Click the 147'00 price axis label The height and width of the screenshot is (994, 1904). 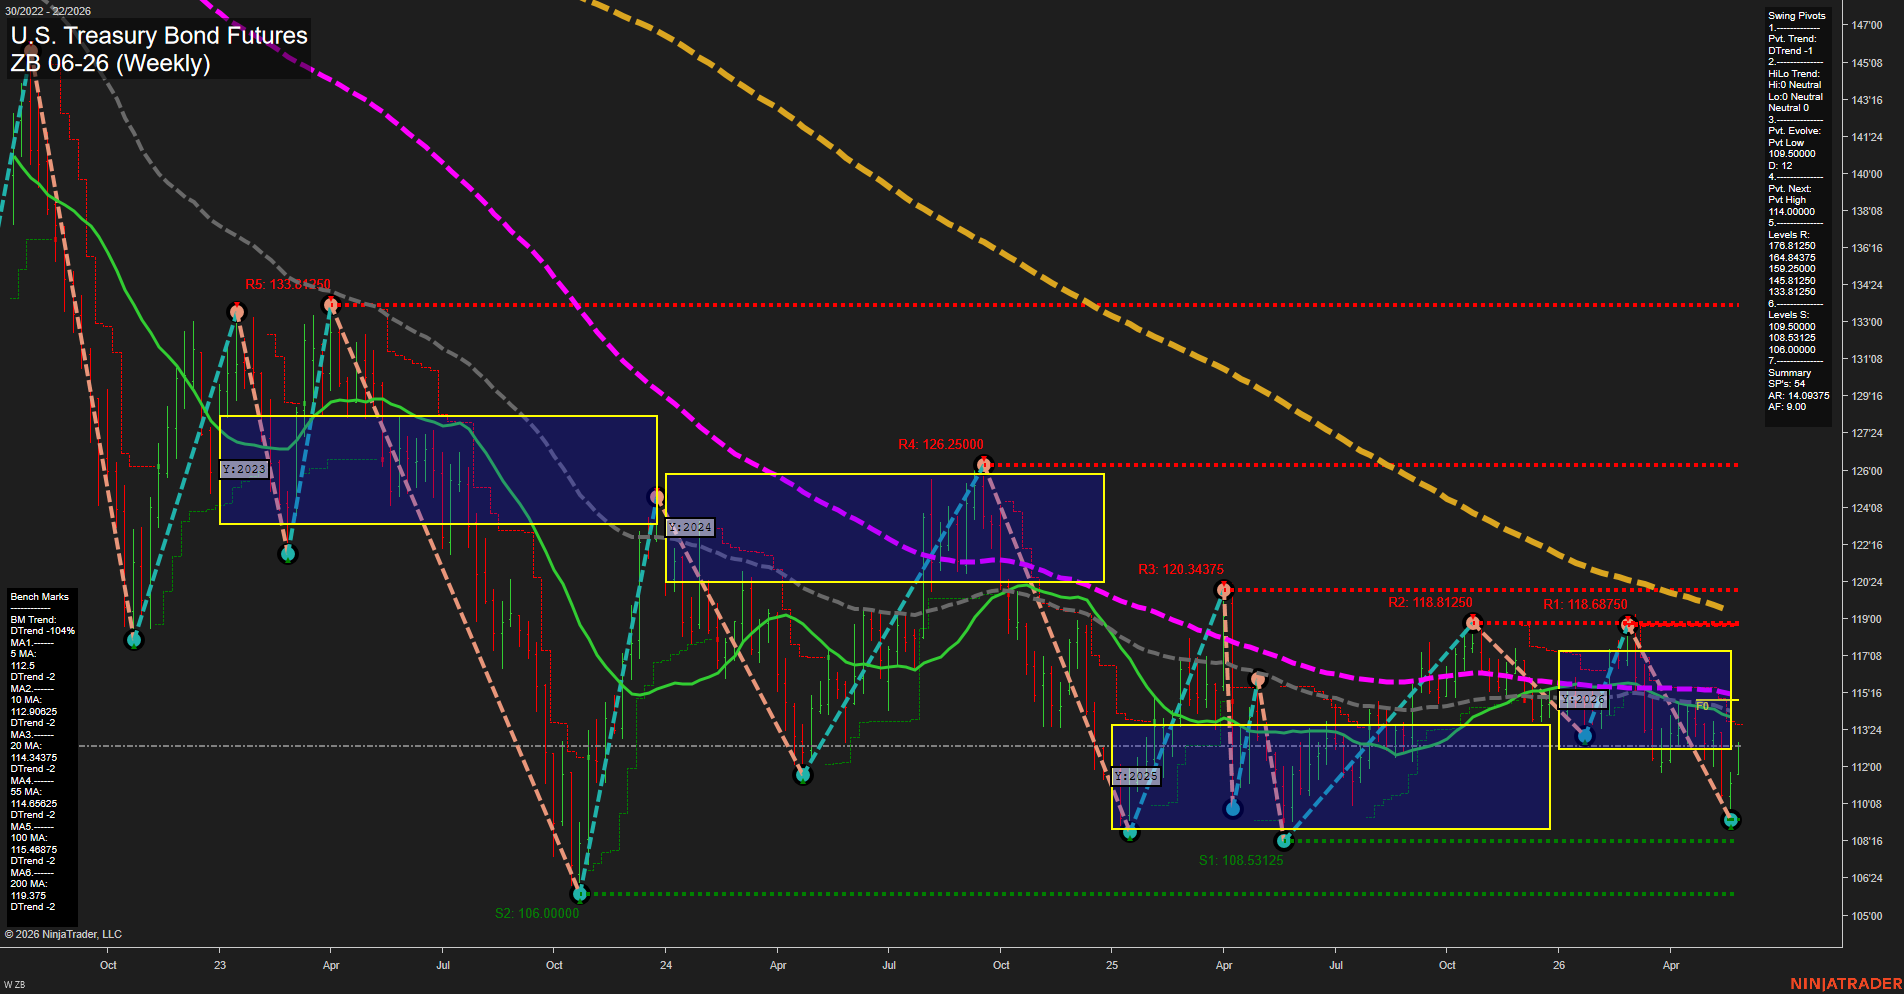[1867, 26]
